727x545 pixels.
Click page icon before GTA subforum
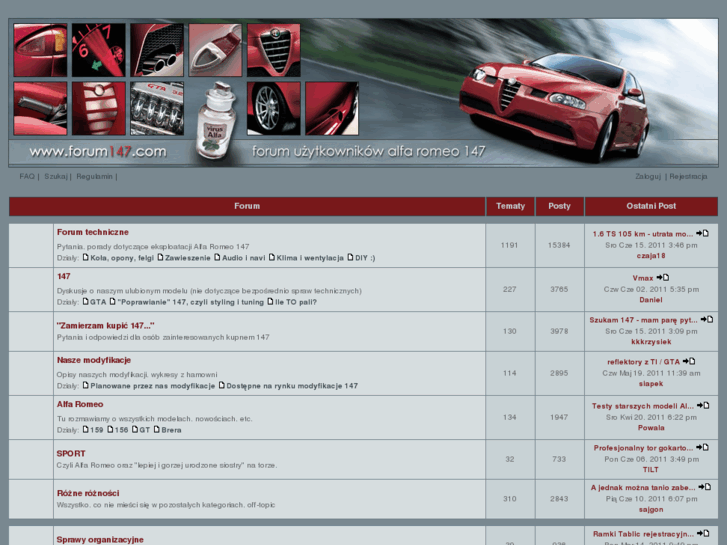pos(85,301)
